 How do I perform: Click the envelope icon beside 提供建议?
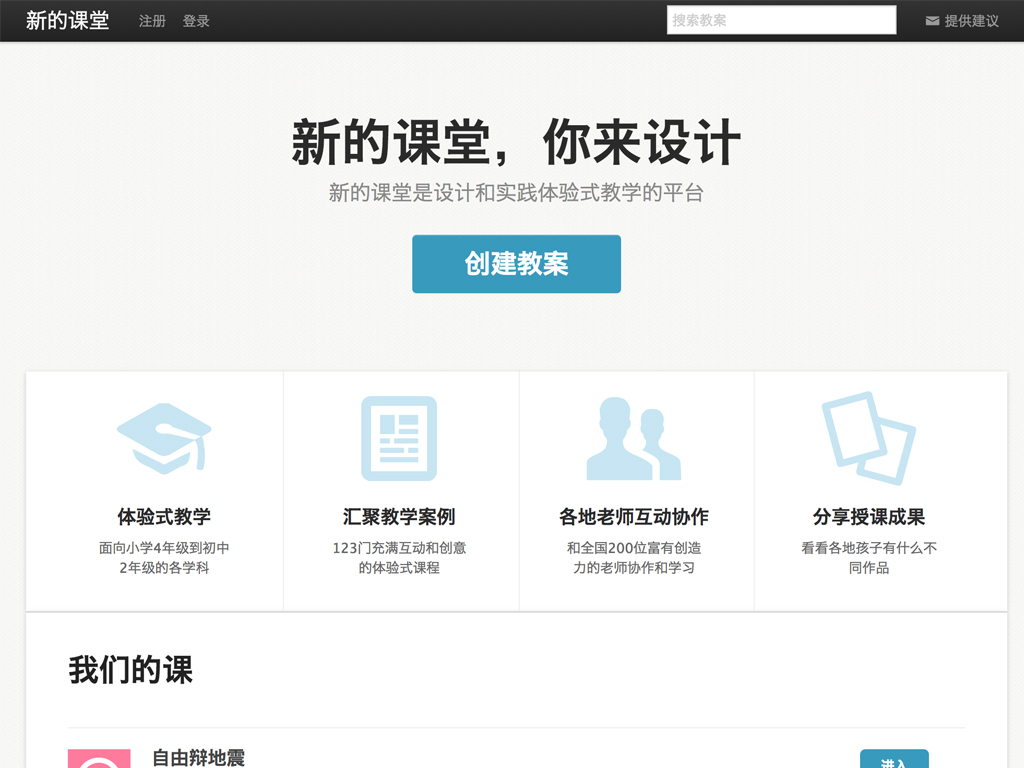coord(932,21)
